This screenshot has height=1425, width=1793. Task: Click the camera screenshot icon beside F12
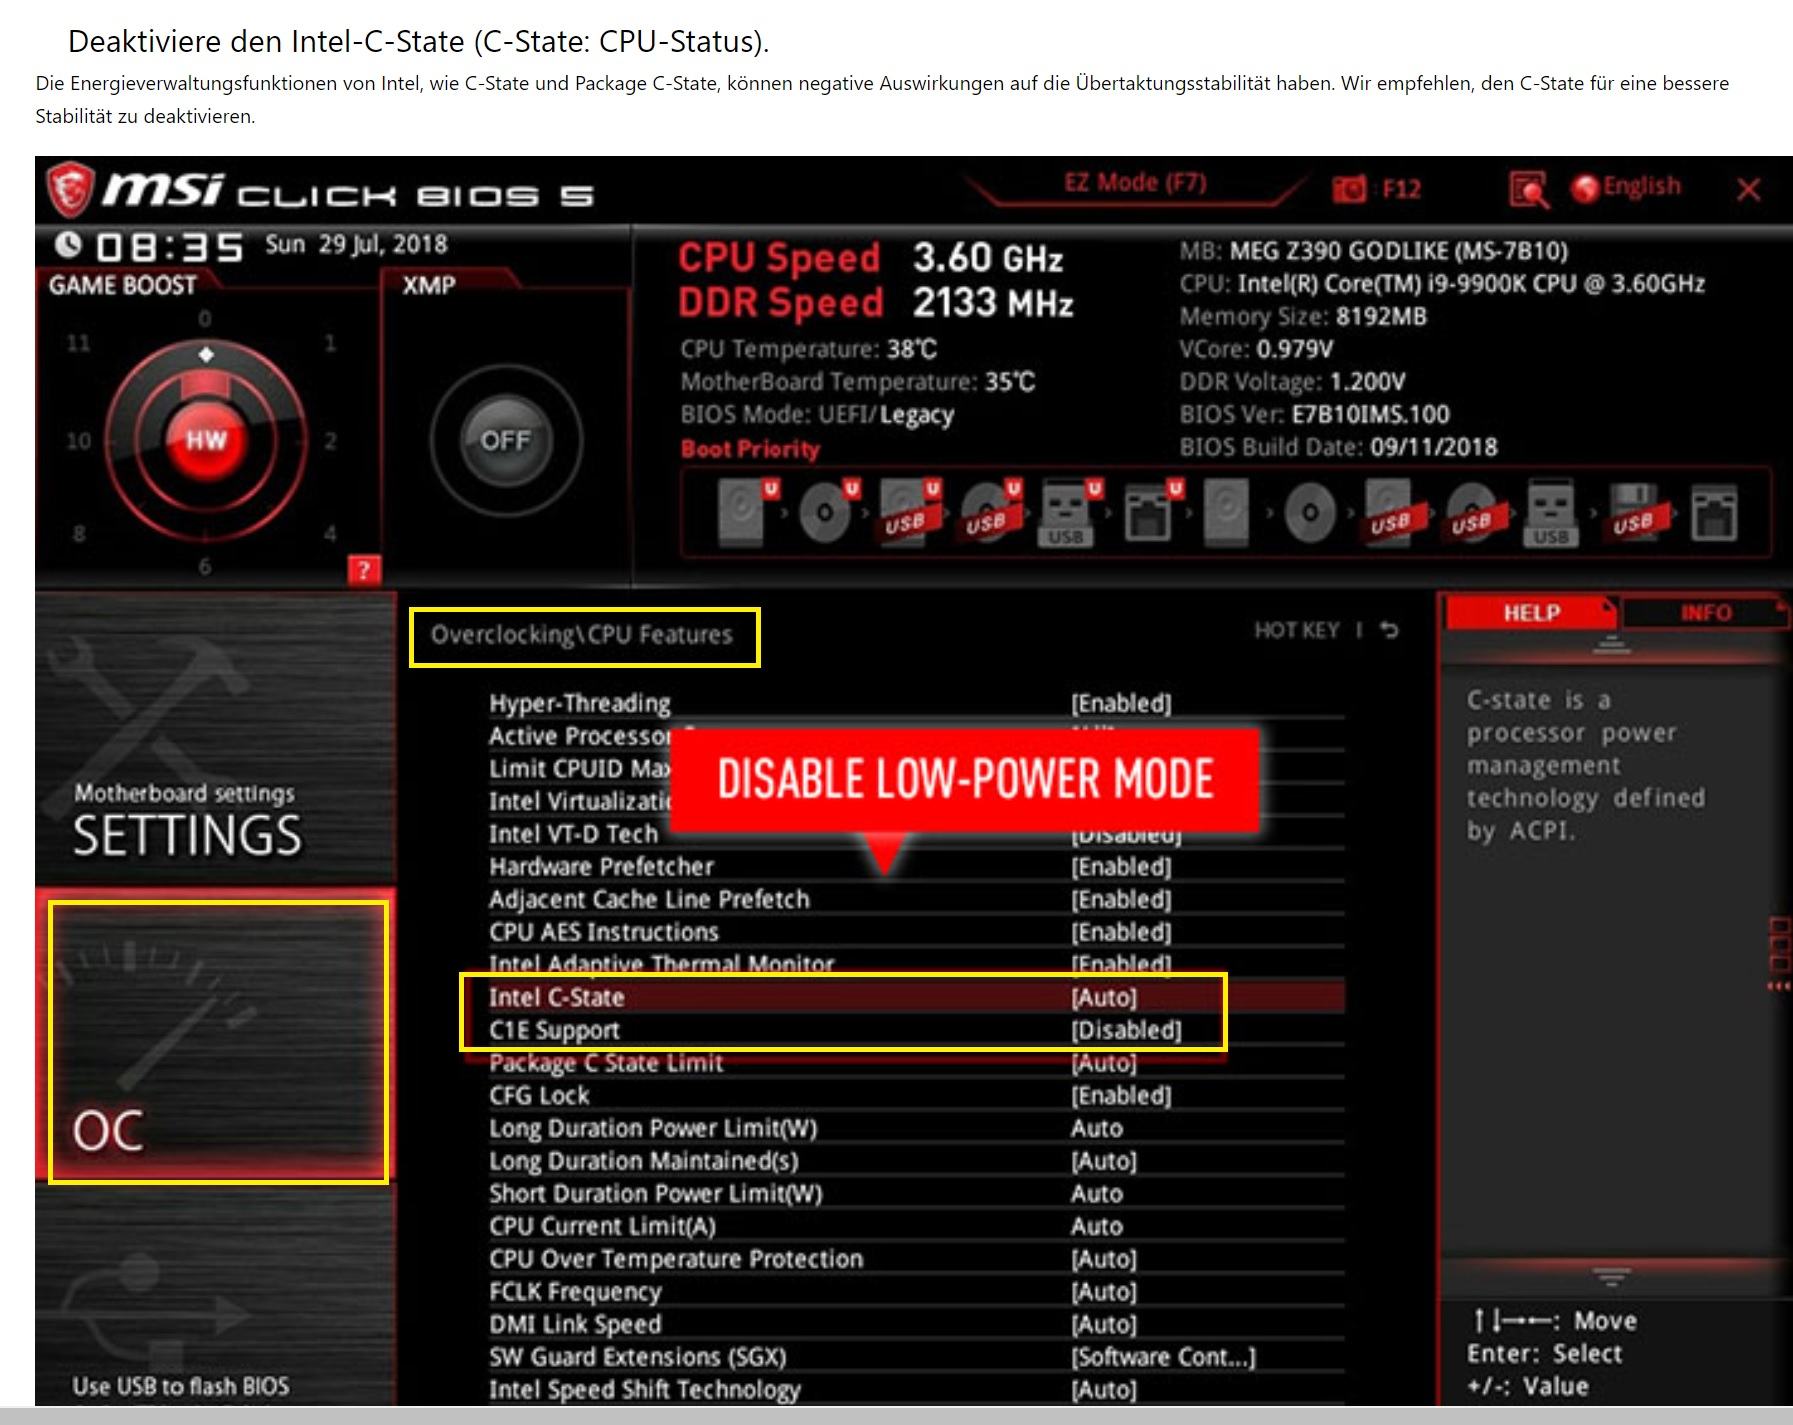(x=1348, y=189)
